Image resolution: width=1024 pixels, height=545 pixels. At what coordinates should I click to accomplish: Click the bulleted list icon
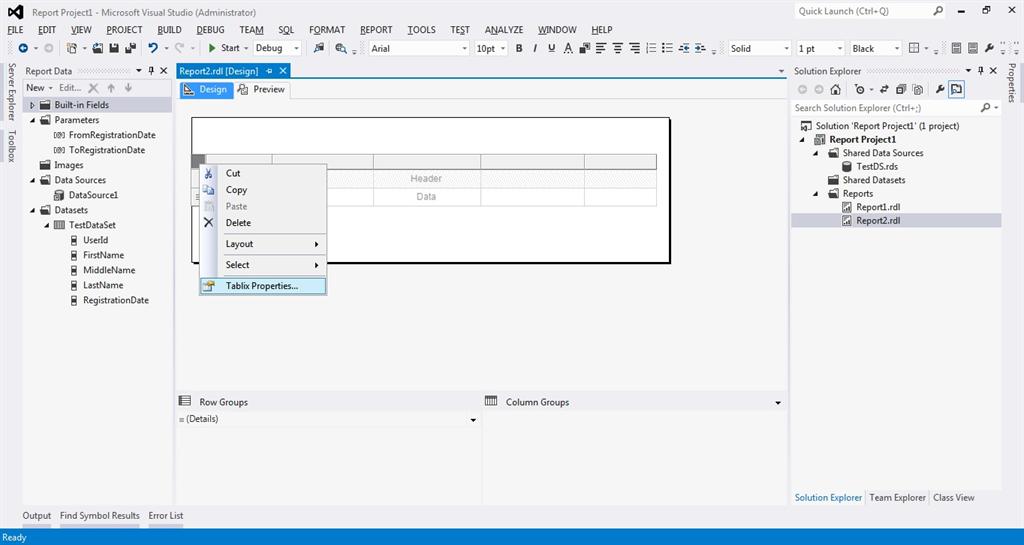(x=667, y=48)
